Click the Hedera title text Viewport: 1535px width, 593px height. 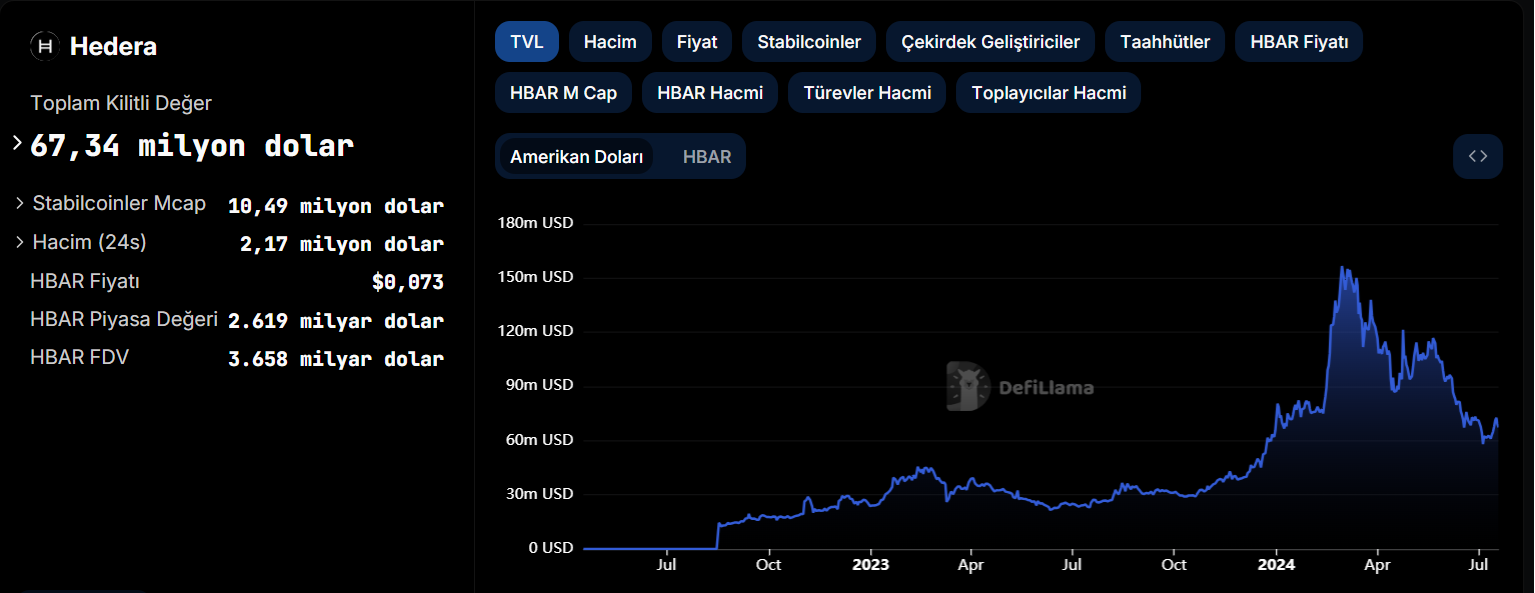(x=113, y=46)
